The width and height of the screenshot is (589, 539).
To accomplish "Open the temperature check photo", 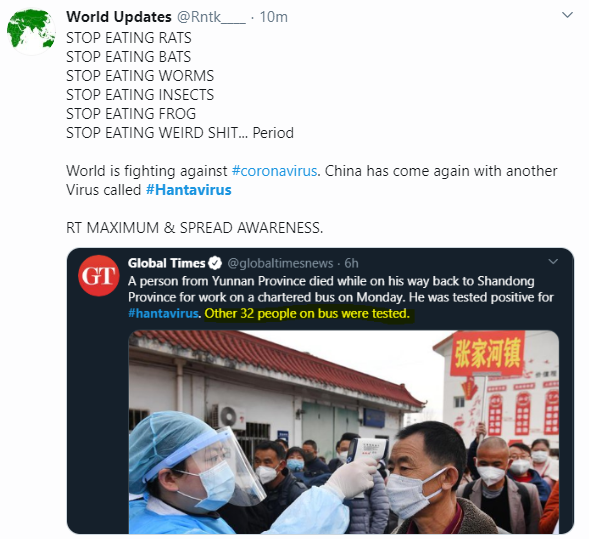I will pos(343,432).
